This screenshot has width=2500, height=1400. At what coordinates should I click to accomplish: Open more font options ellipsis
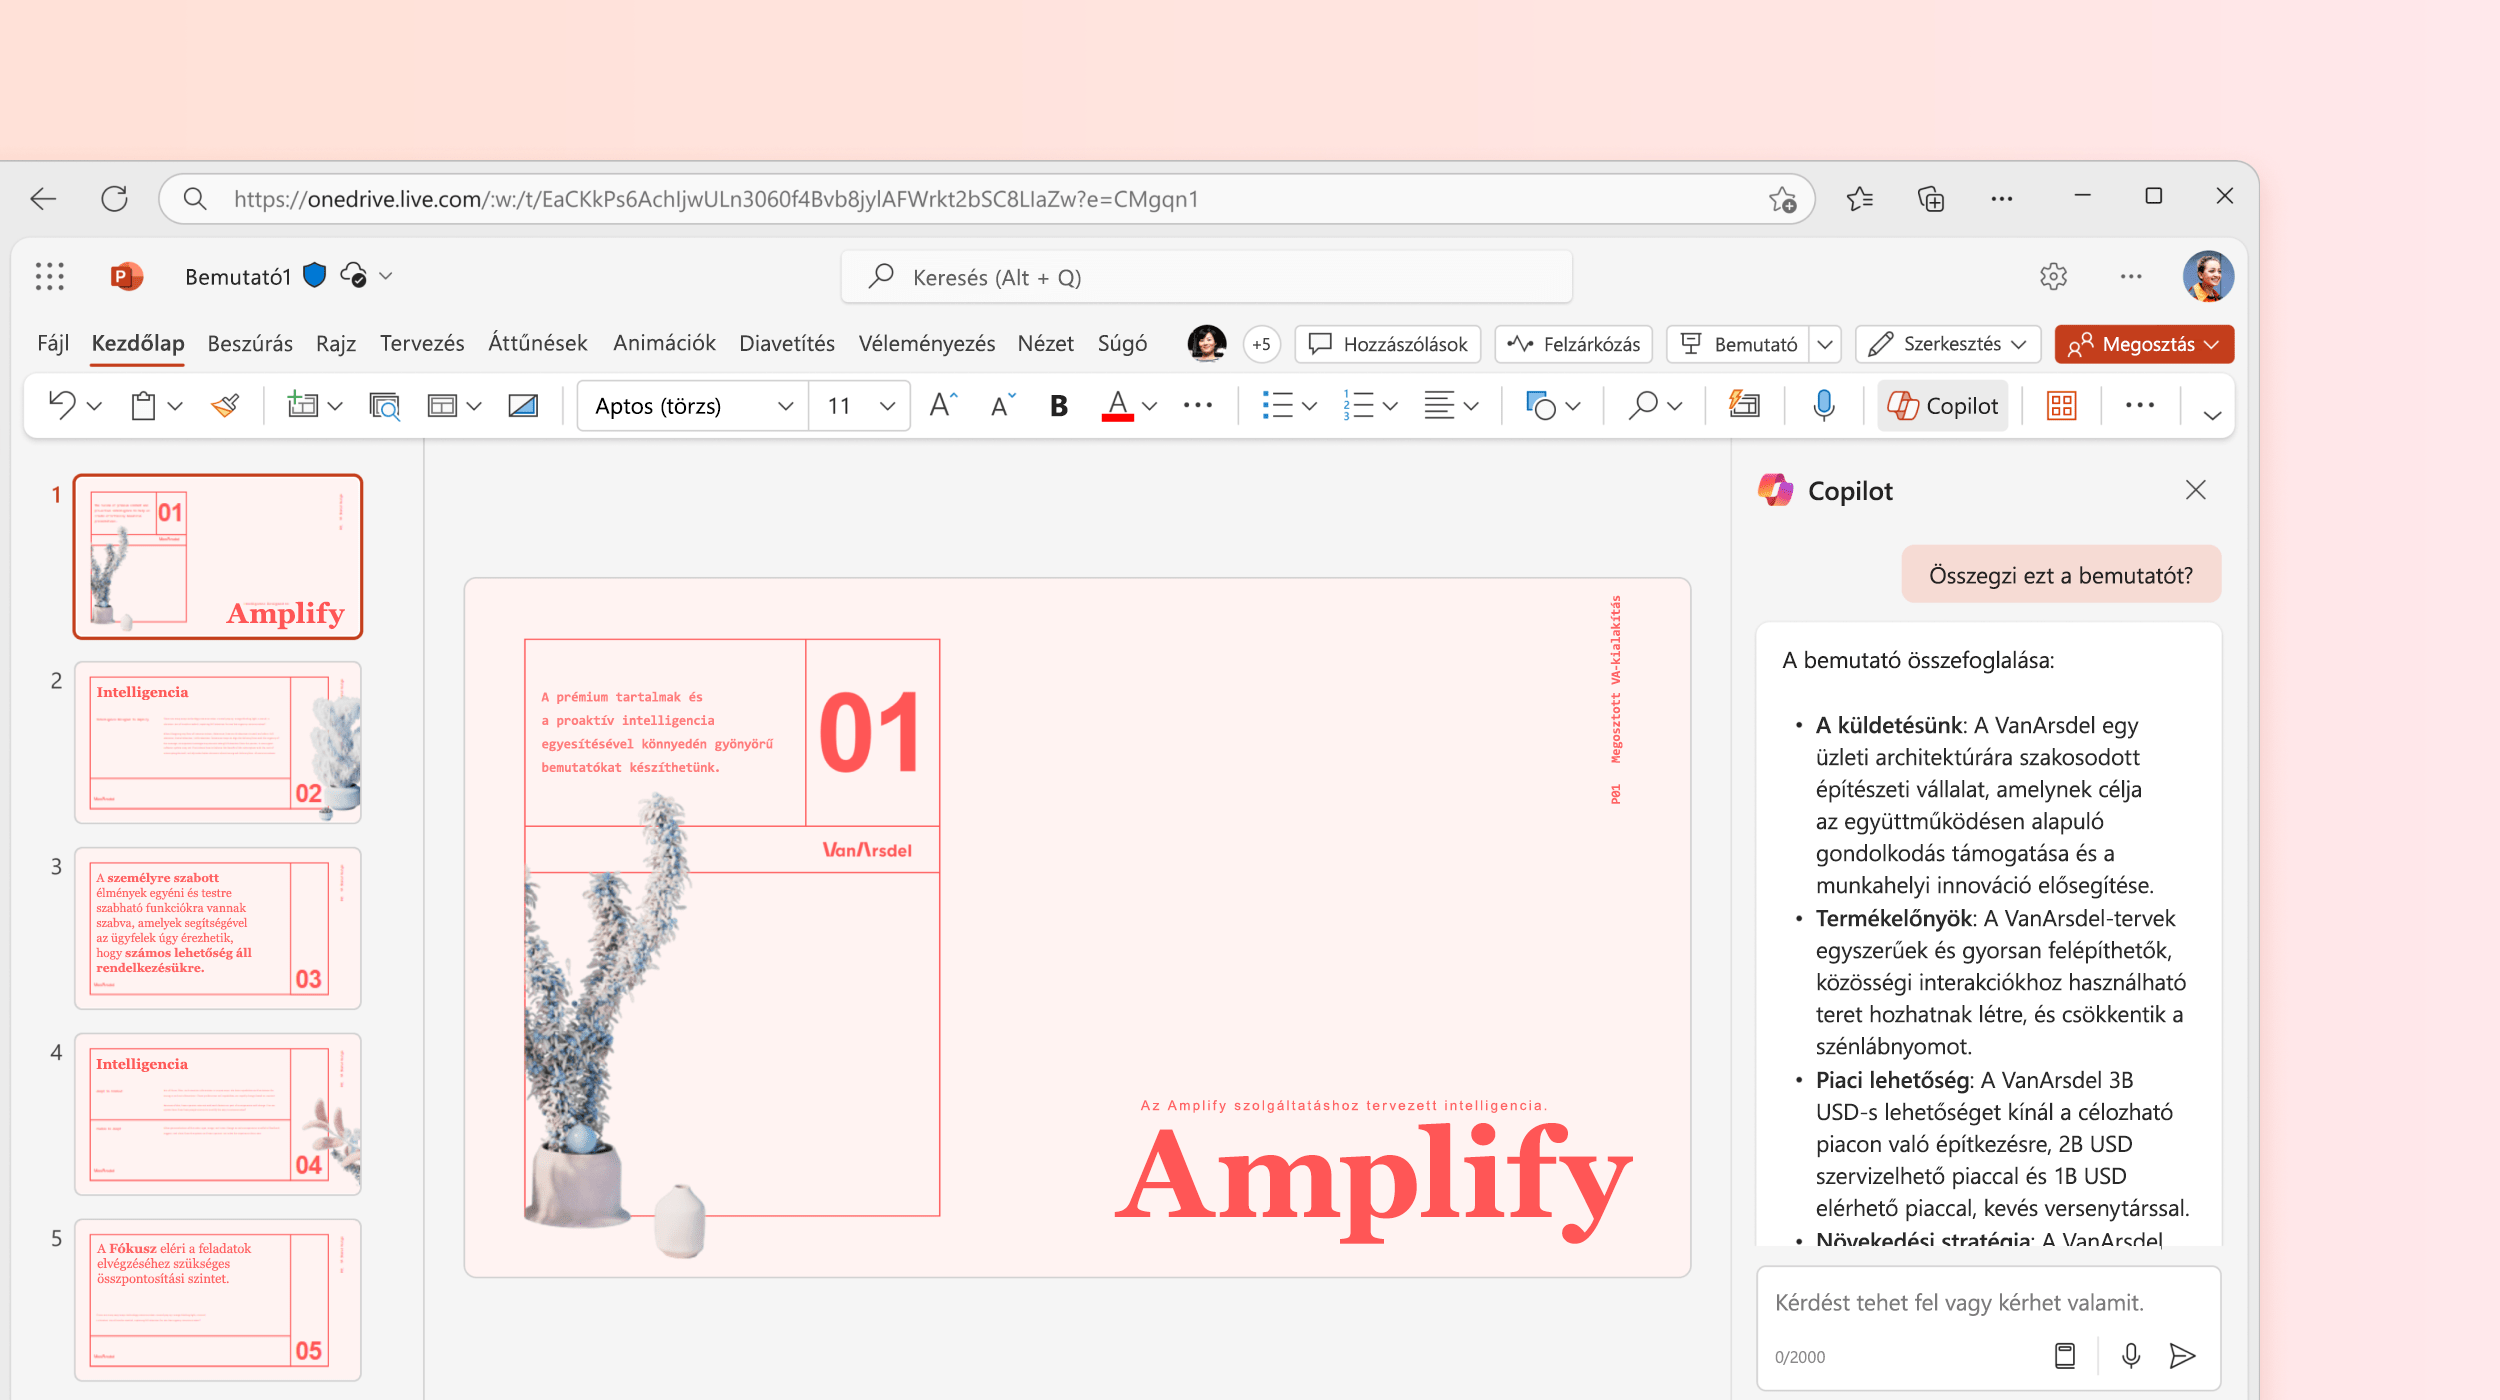(x=1197, y=405)
